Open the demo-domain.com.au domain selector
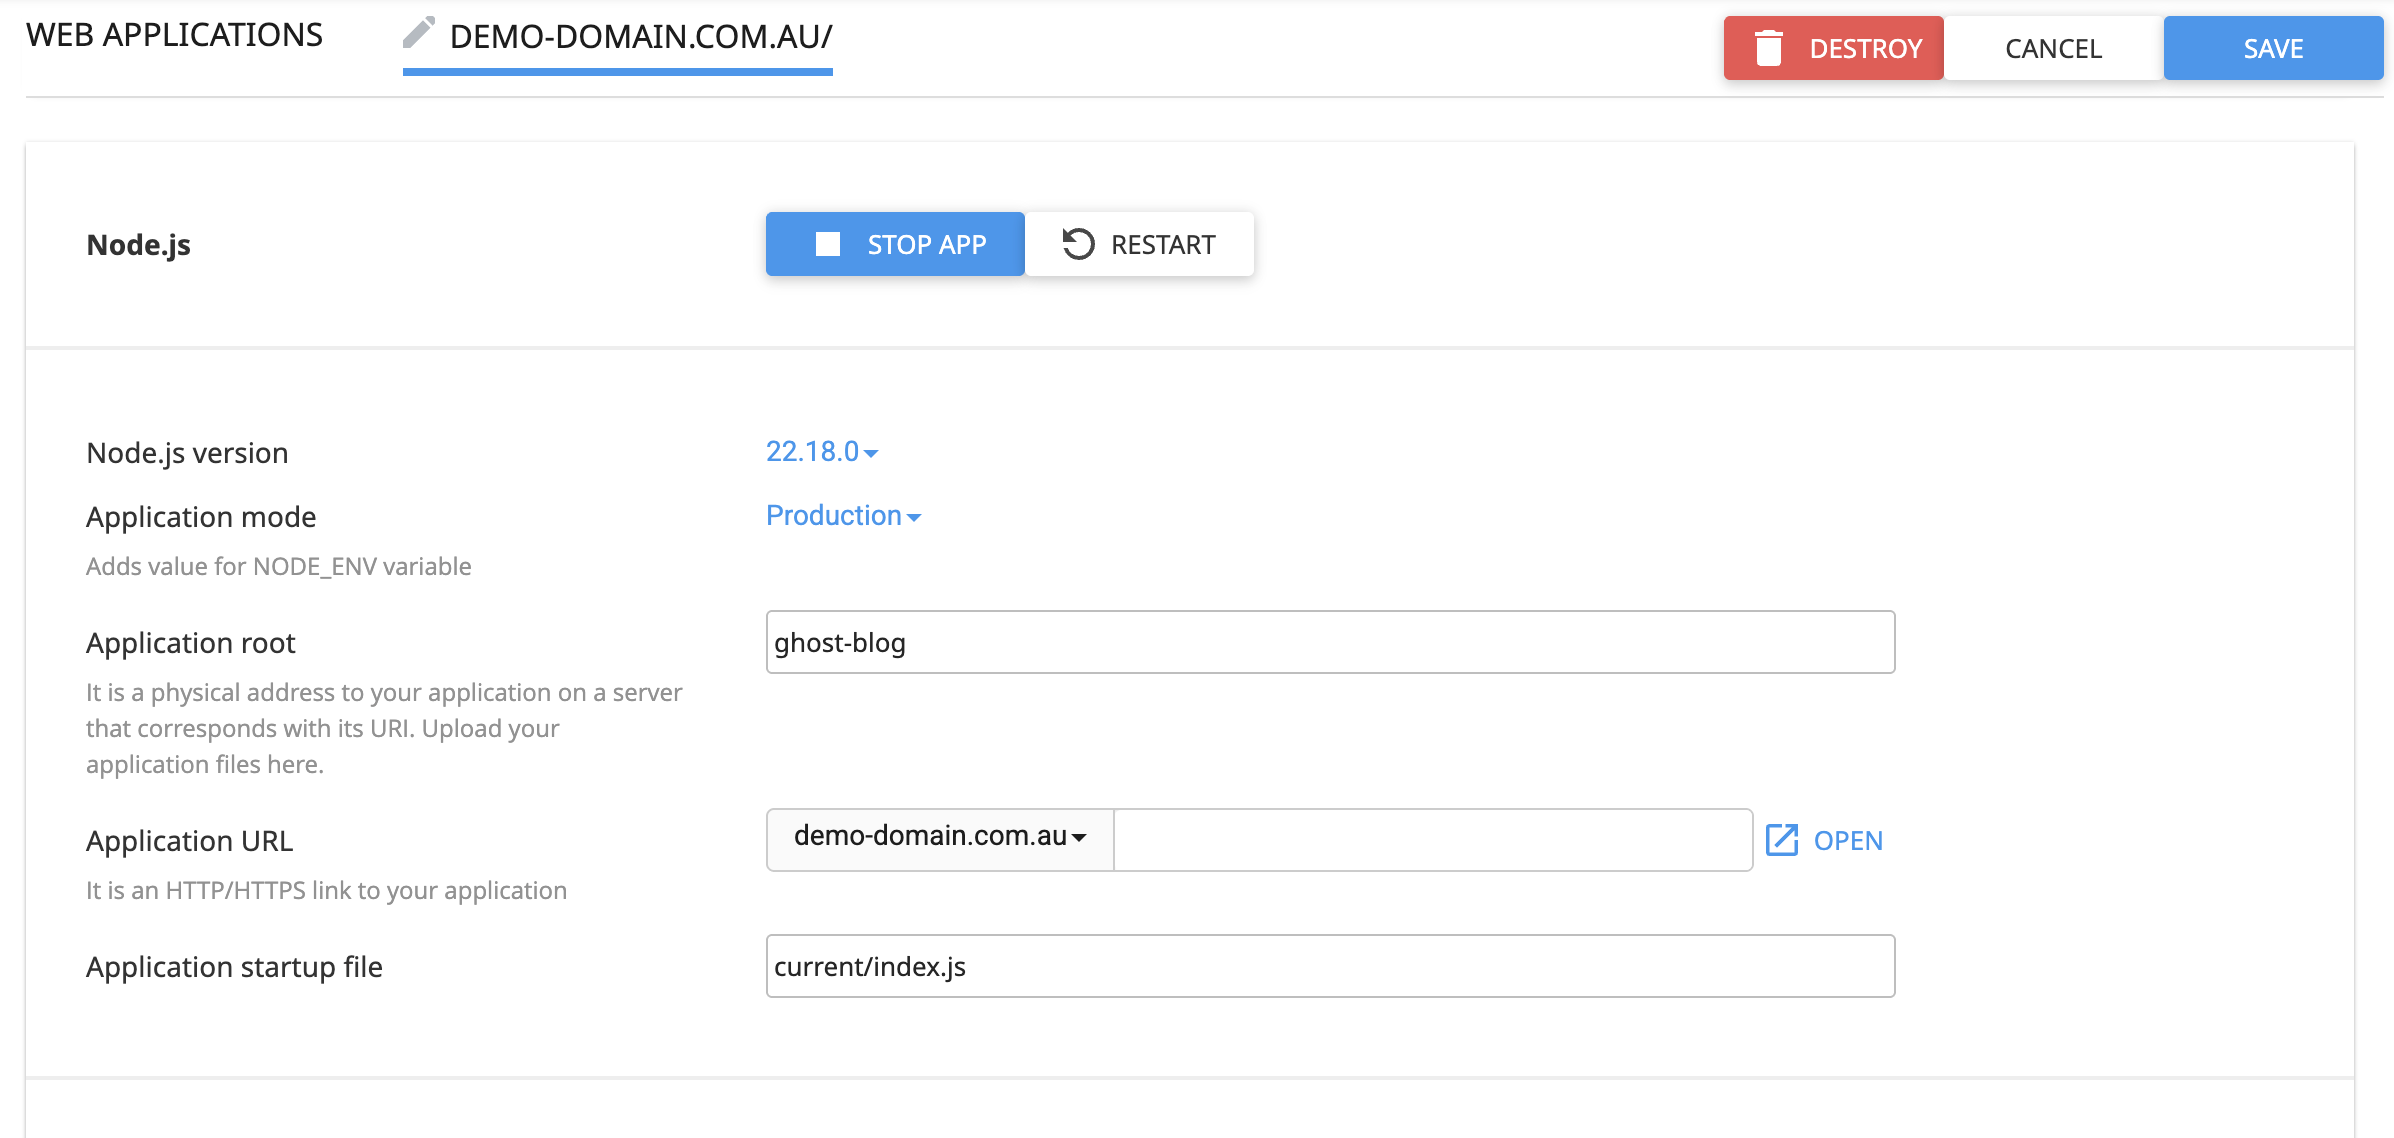 pyautogui.click(x=939, y=837)
